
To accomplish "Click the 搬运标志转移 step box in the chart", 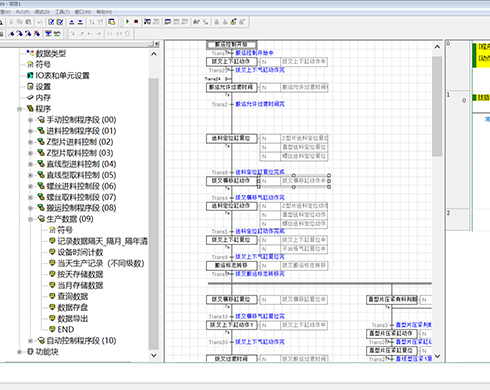I will (232, 266).
